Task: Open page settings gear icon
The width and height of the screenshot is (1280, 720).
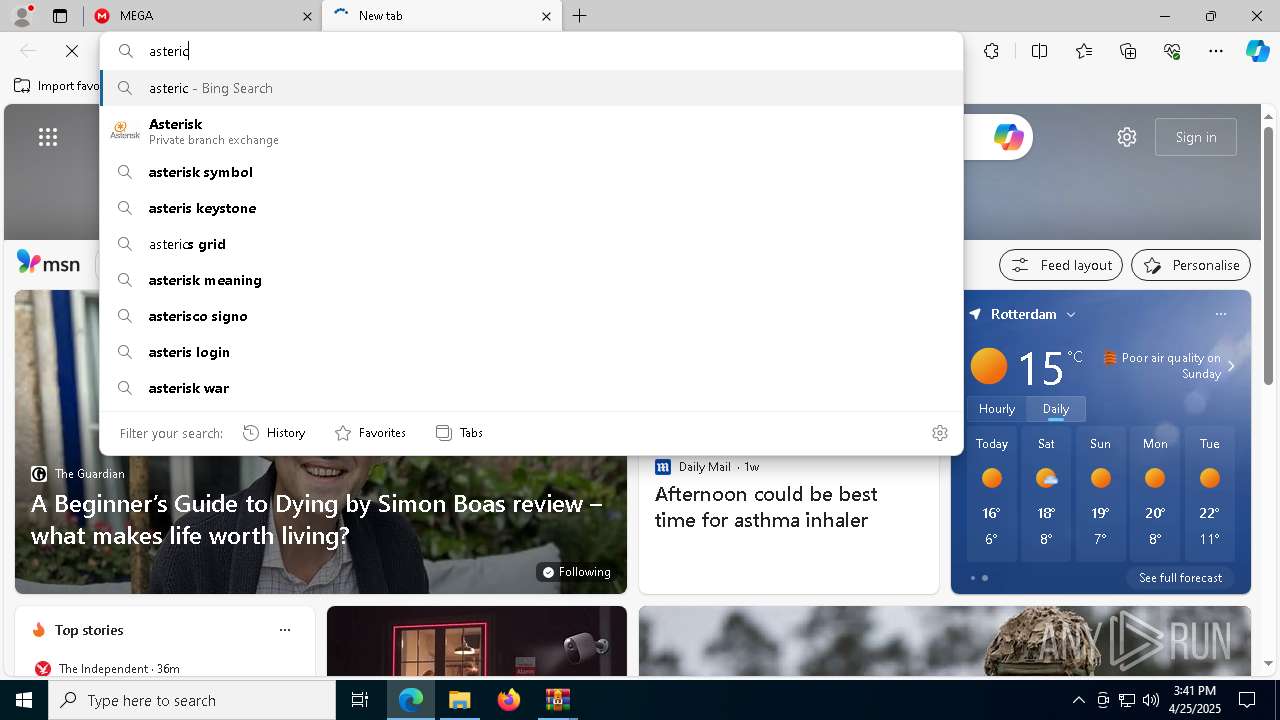Action: (x=1127, y=137)
